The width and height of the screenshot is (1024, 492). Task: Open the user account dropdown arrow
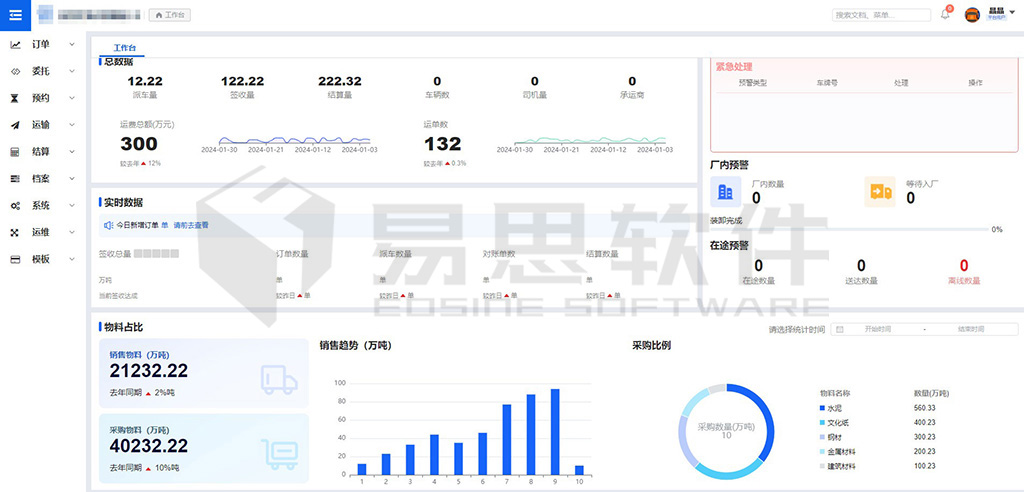click(x=1011, y=13)
